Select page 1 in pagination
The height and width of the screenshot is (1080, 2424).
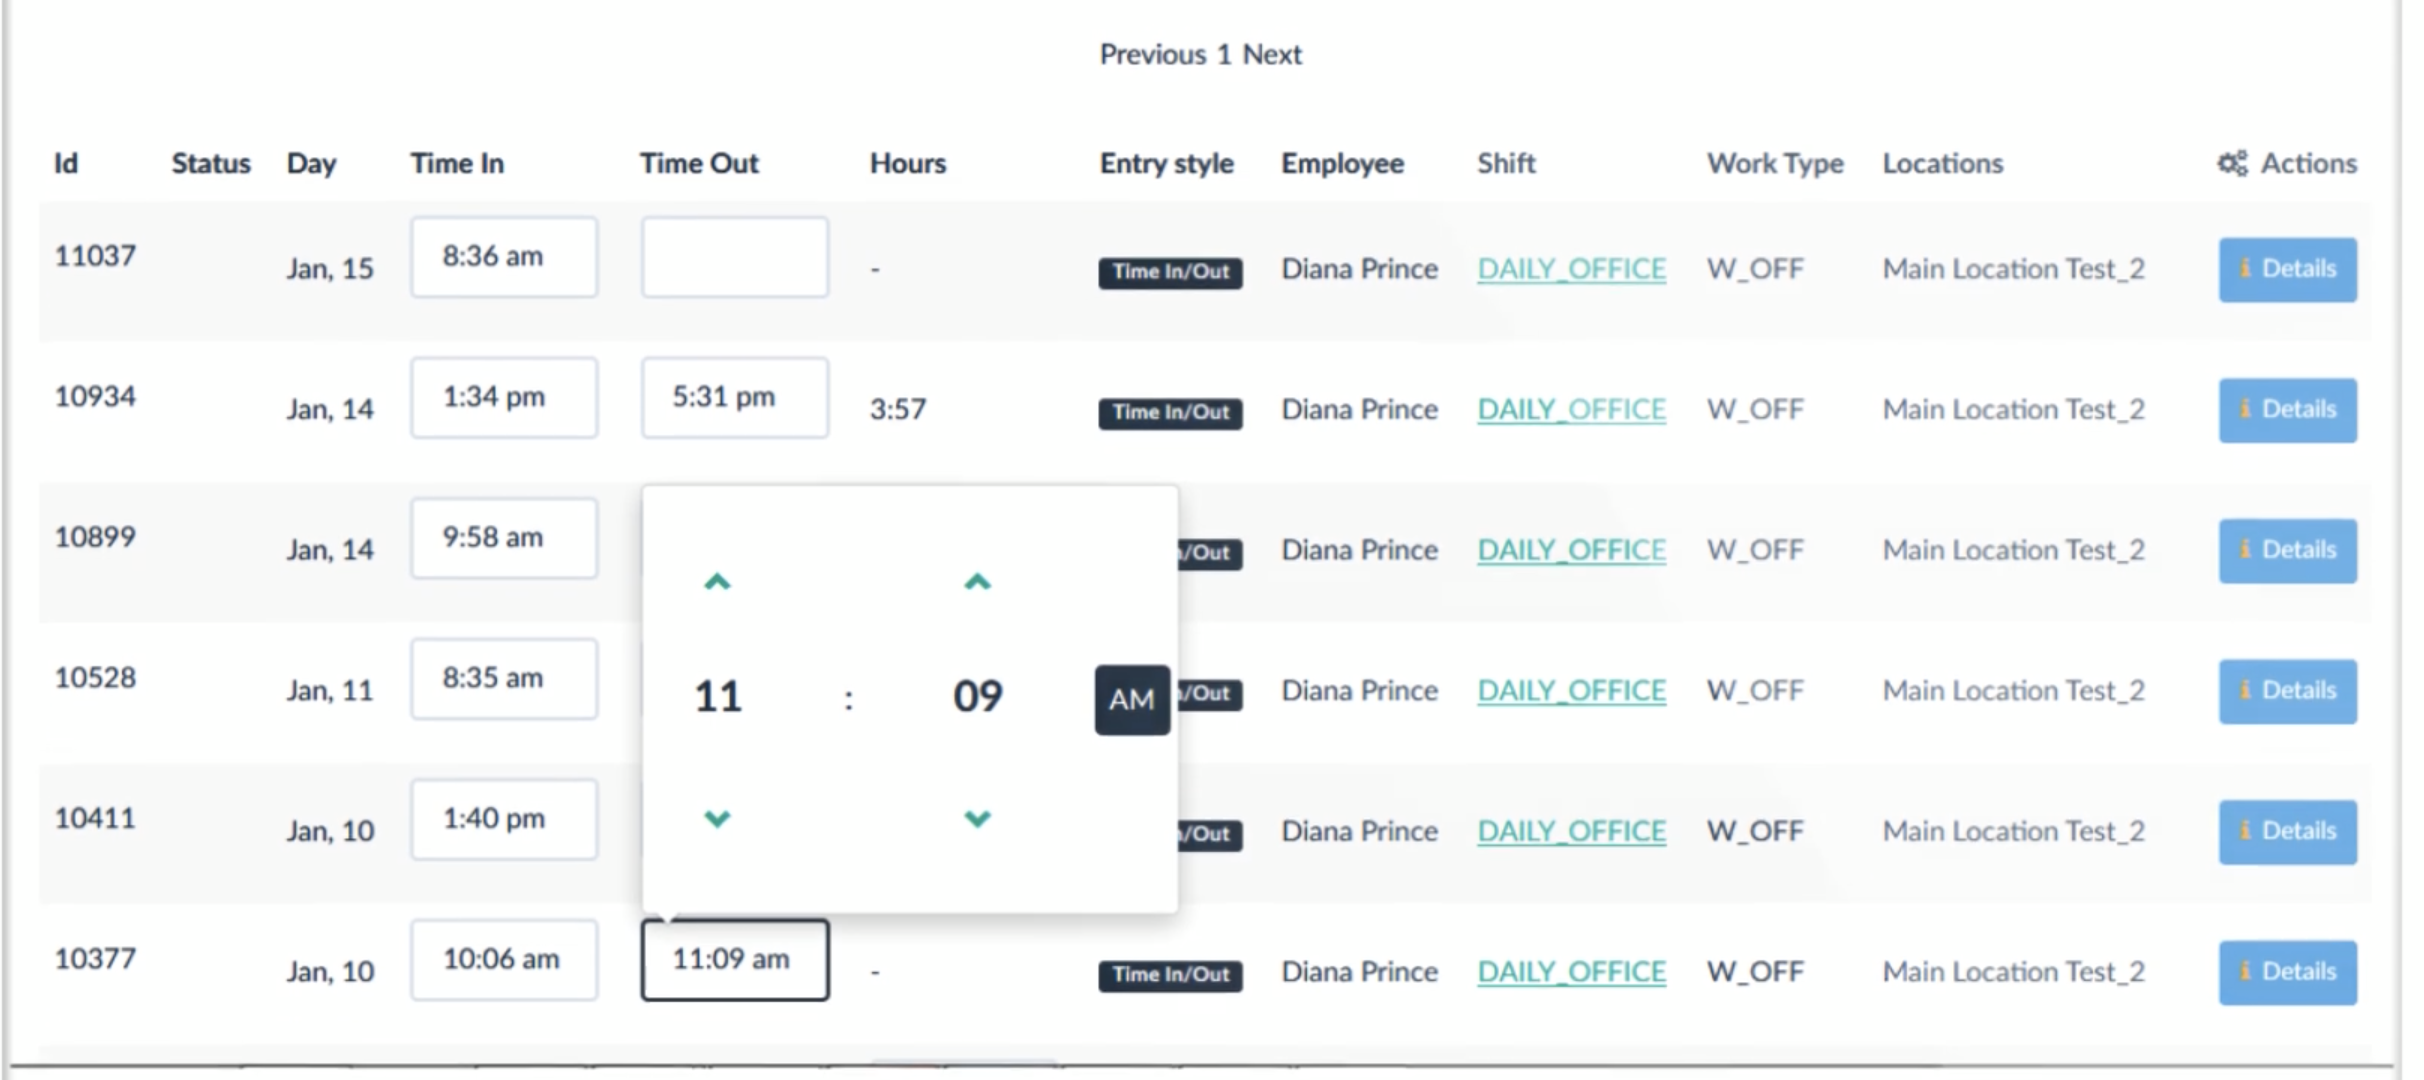coord(1225,54)
